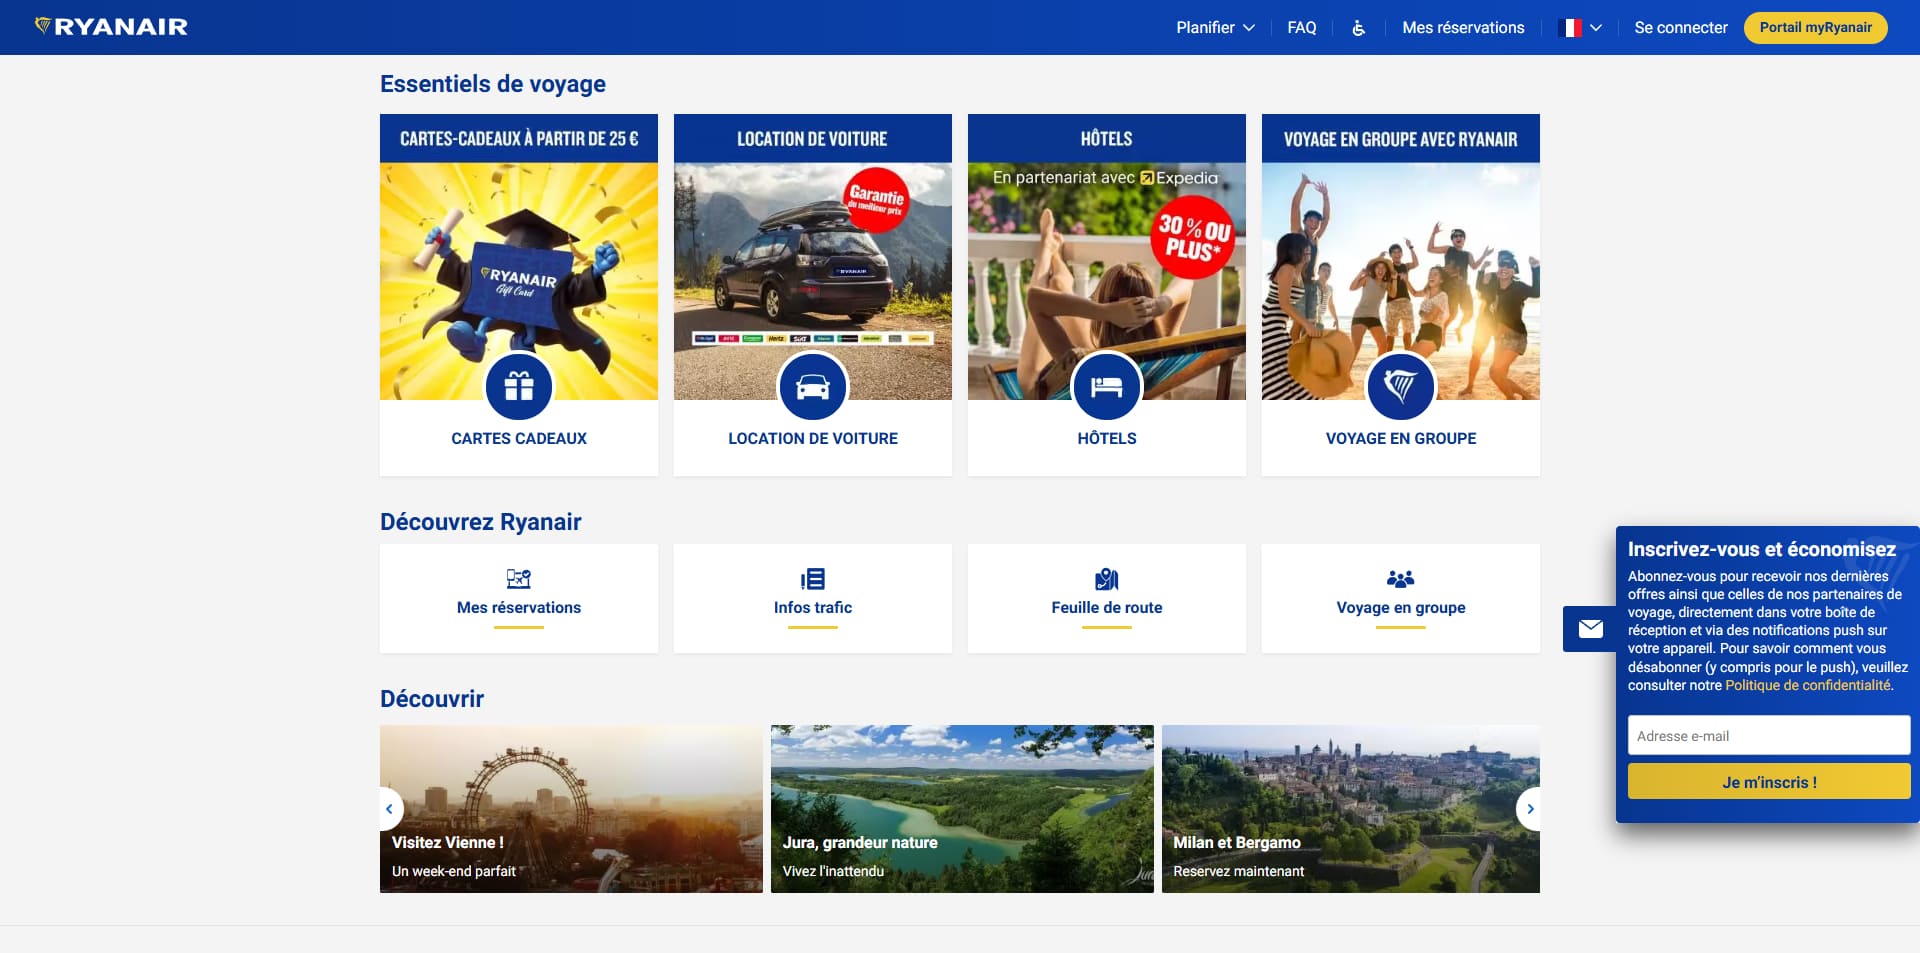Click the Voyage en groupe people icon
1920x953 pixels.
pyautogui.click(x=1401, y=578)
